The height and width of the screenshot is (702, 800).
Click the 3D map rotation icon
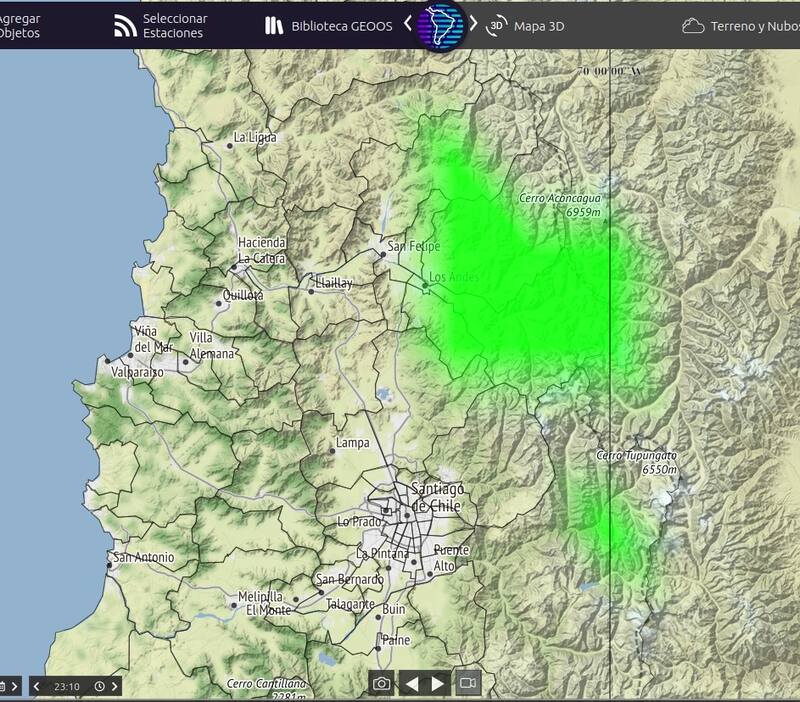[x=496, y=27]
